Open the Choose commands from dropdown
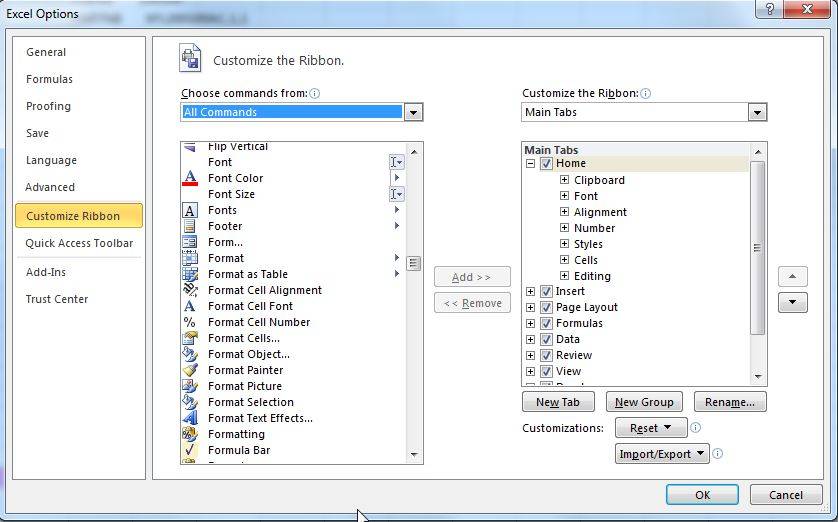Viewport: 838px width, 522px height. 414,112
